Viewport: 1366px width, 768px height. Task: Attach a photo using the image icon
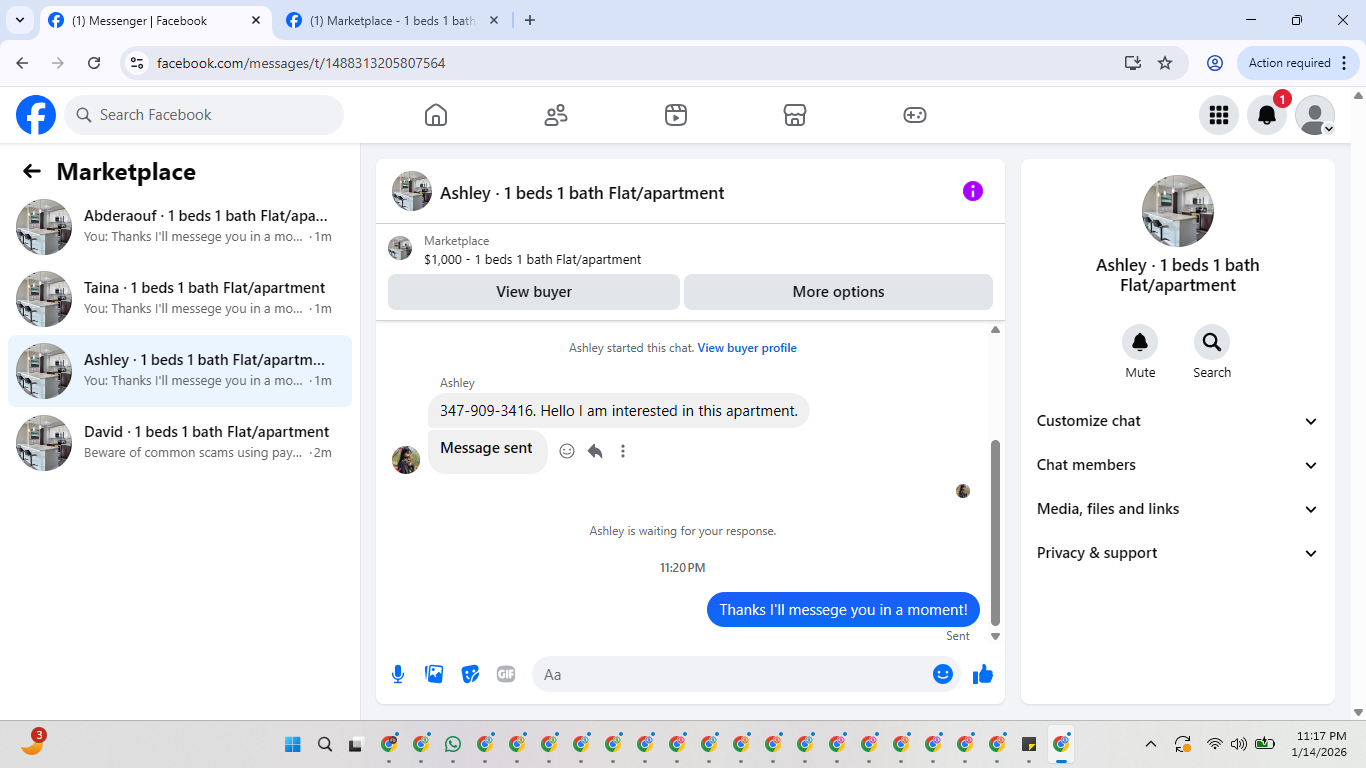(x=434, y=674)
